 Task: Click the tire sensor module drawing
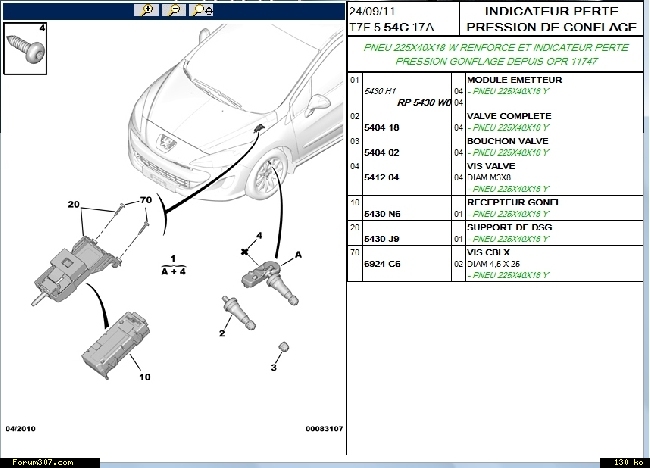[269, 282]
